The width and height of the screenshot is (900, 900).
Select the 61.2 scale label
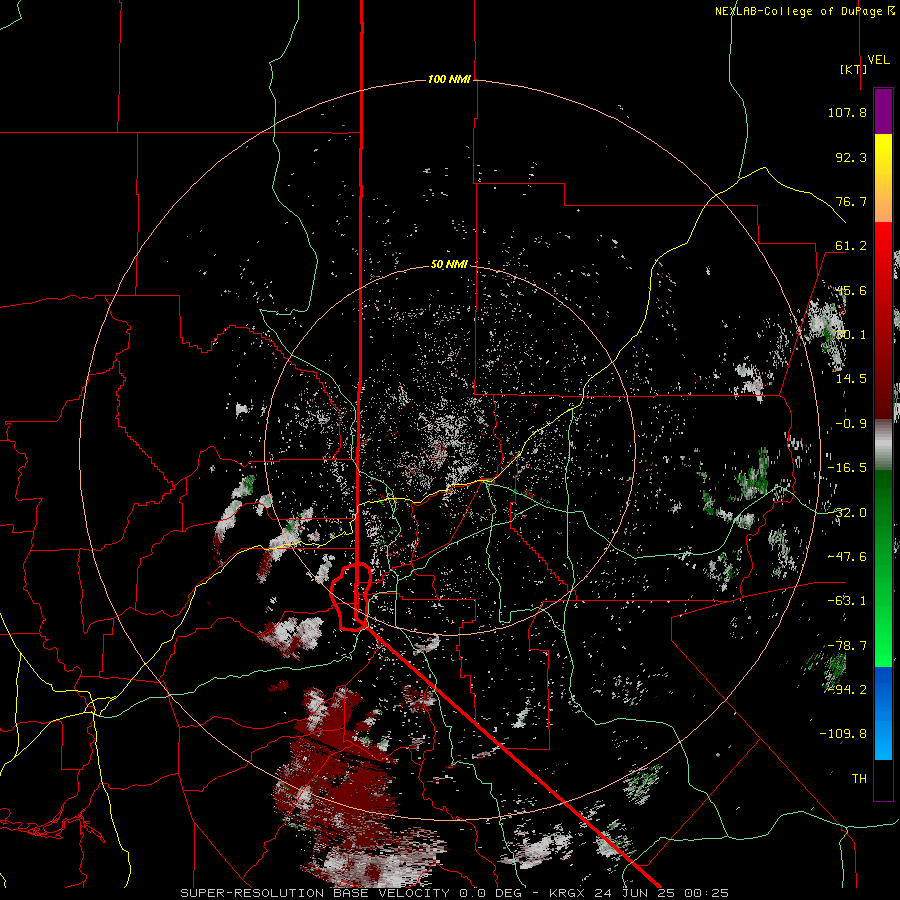pos(851,246)
